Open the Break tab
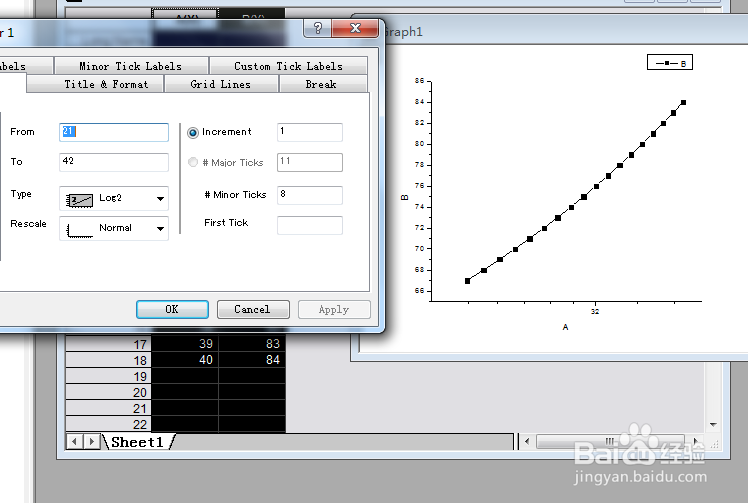 (x=321, y=84)
